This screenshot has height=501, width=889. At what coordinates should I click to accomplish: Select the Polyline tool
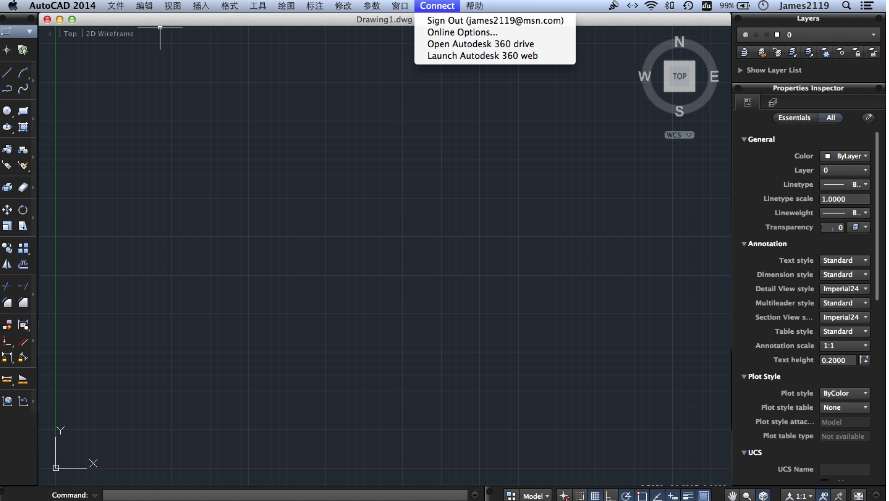pyautogui.click(x=7, y=89)
